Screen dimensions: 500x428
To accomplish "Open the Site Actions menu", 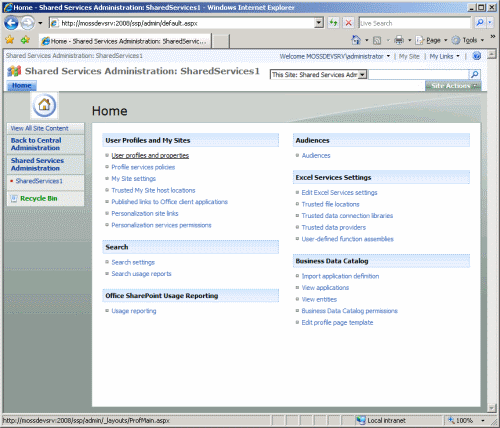I will (x=453, y=86).
